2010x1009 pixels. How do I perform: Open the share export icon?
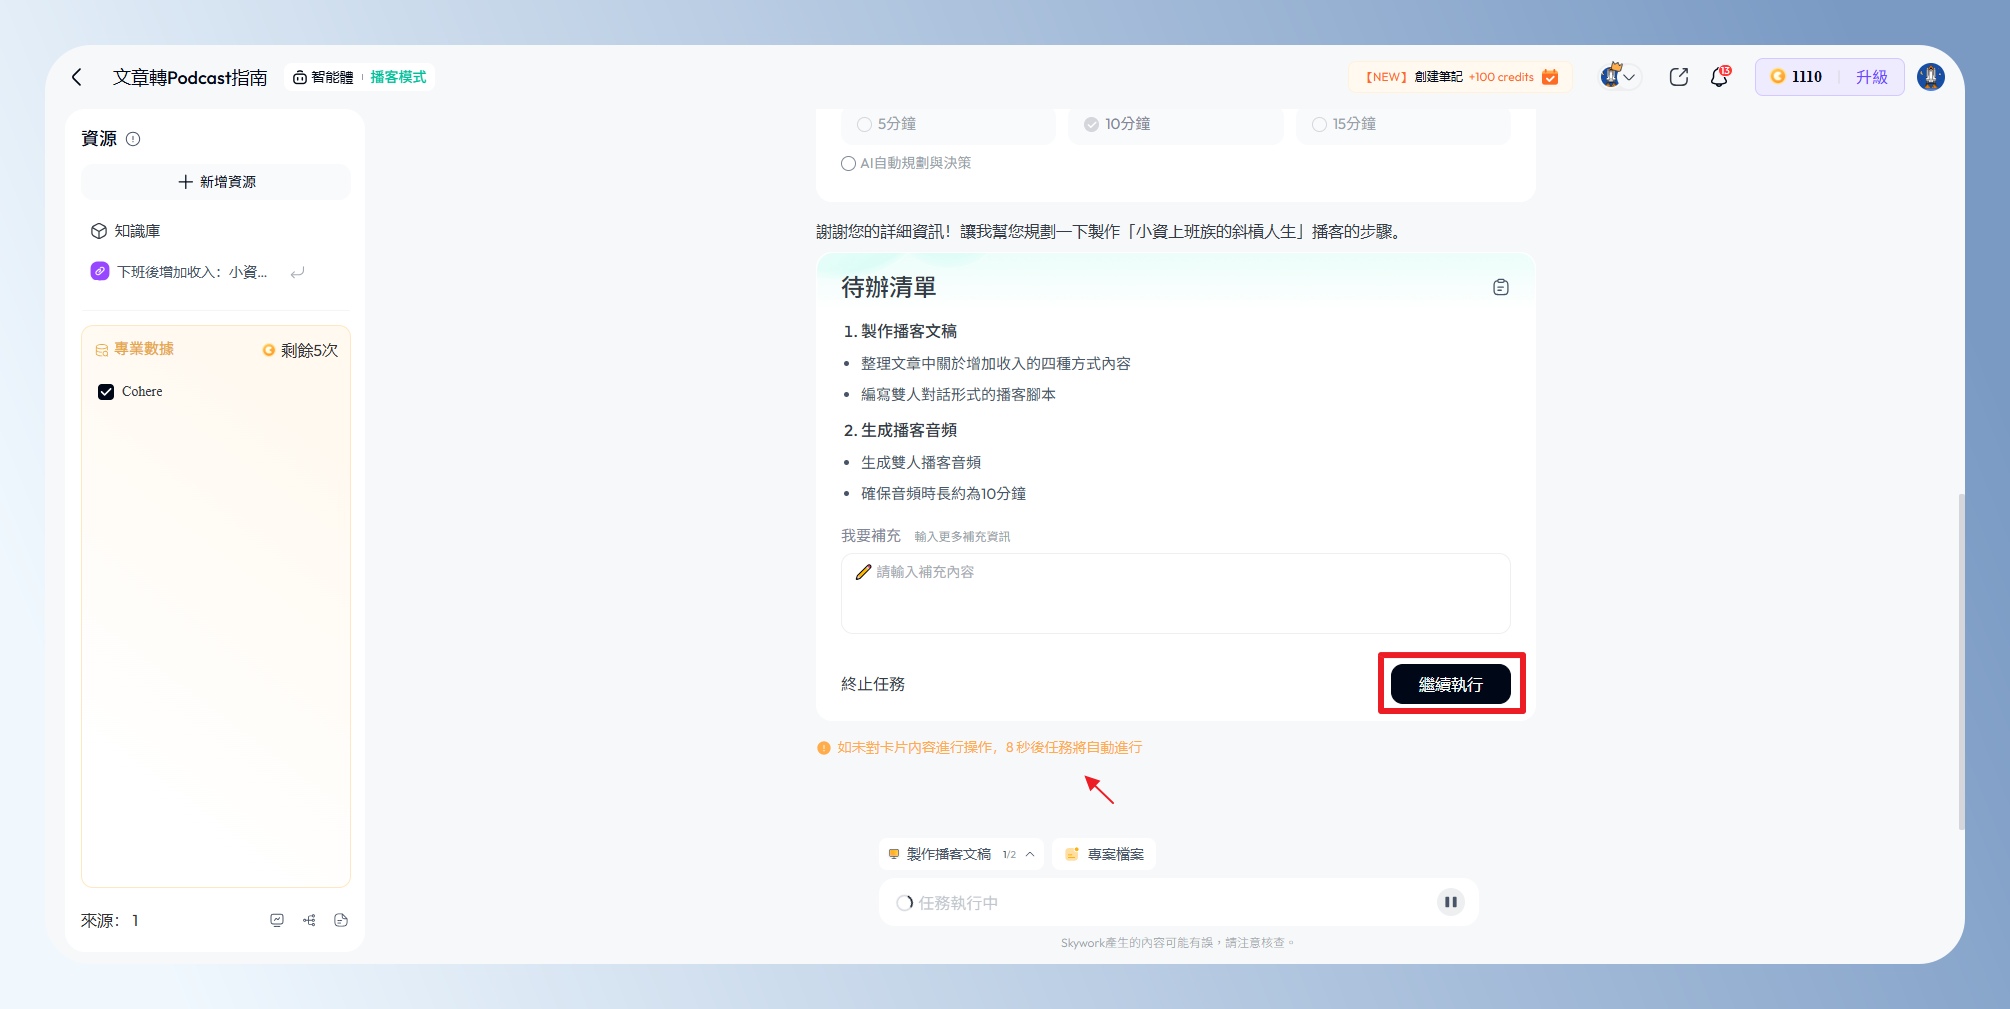[x=1678, y=77]
